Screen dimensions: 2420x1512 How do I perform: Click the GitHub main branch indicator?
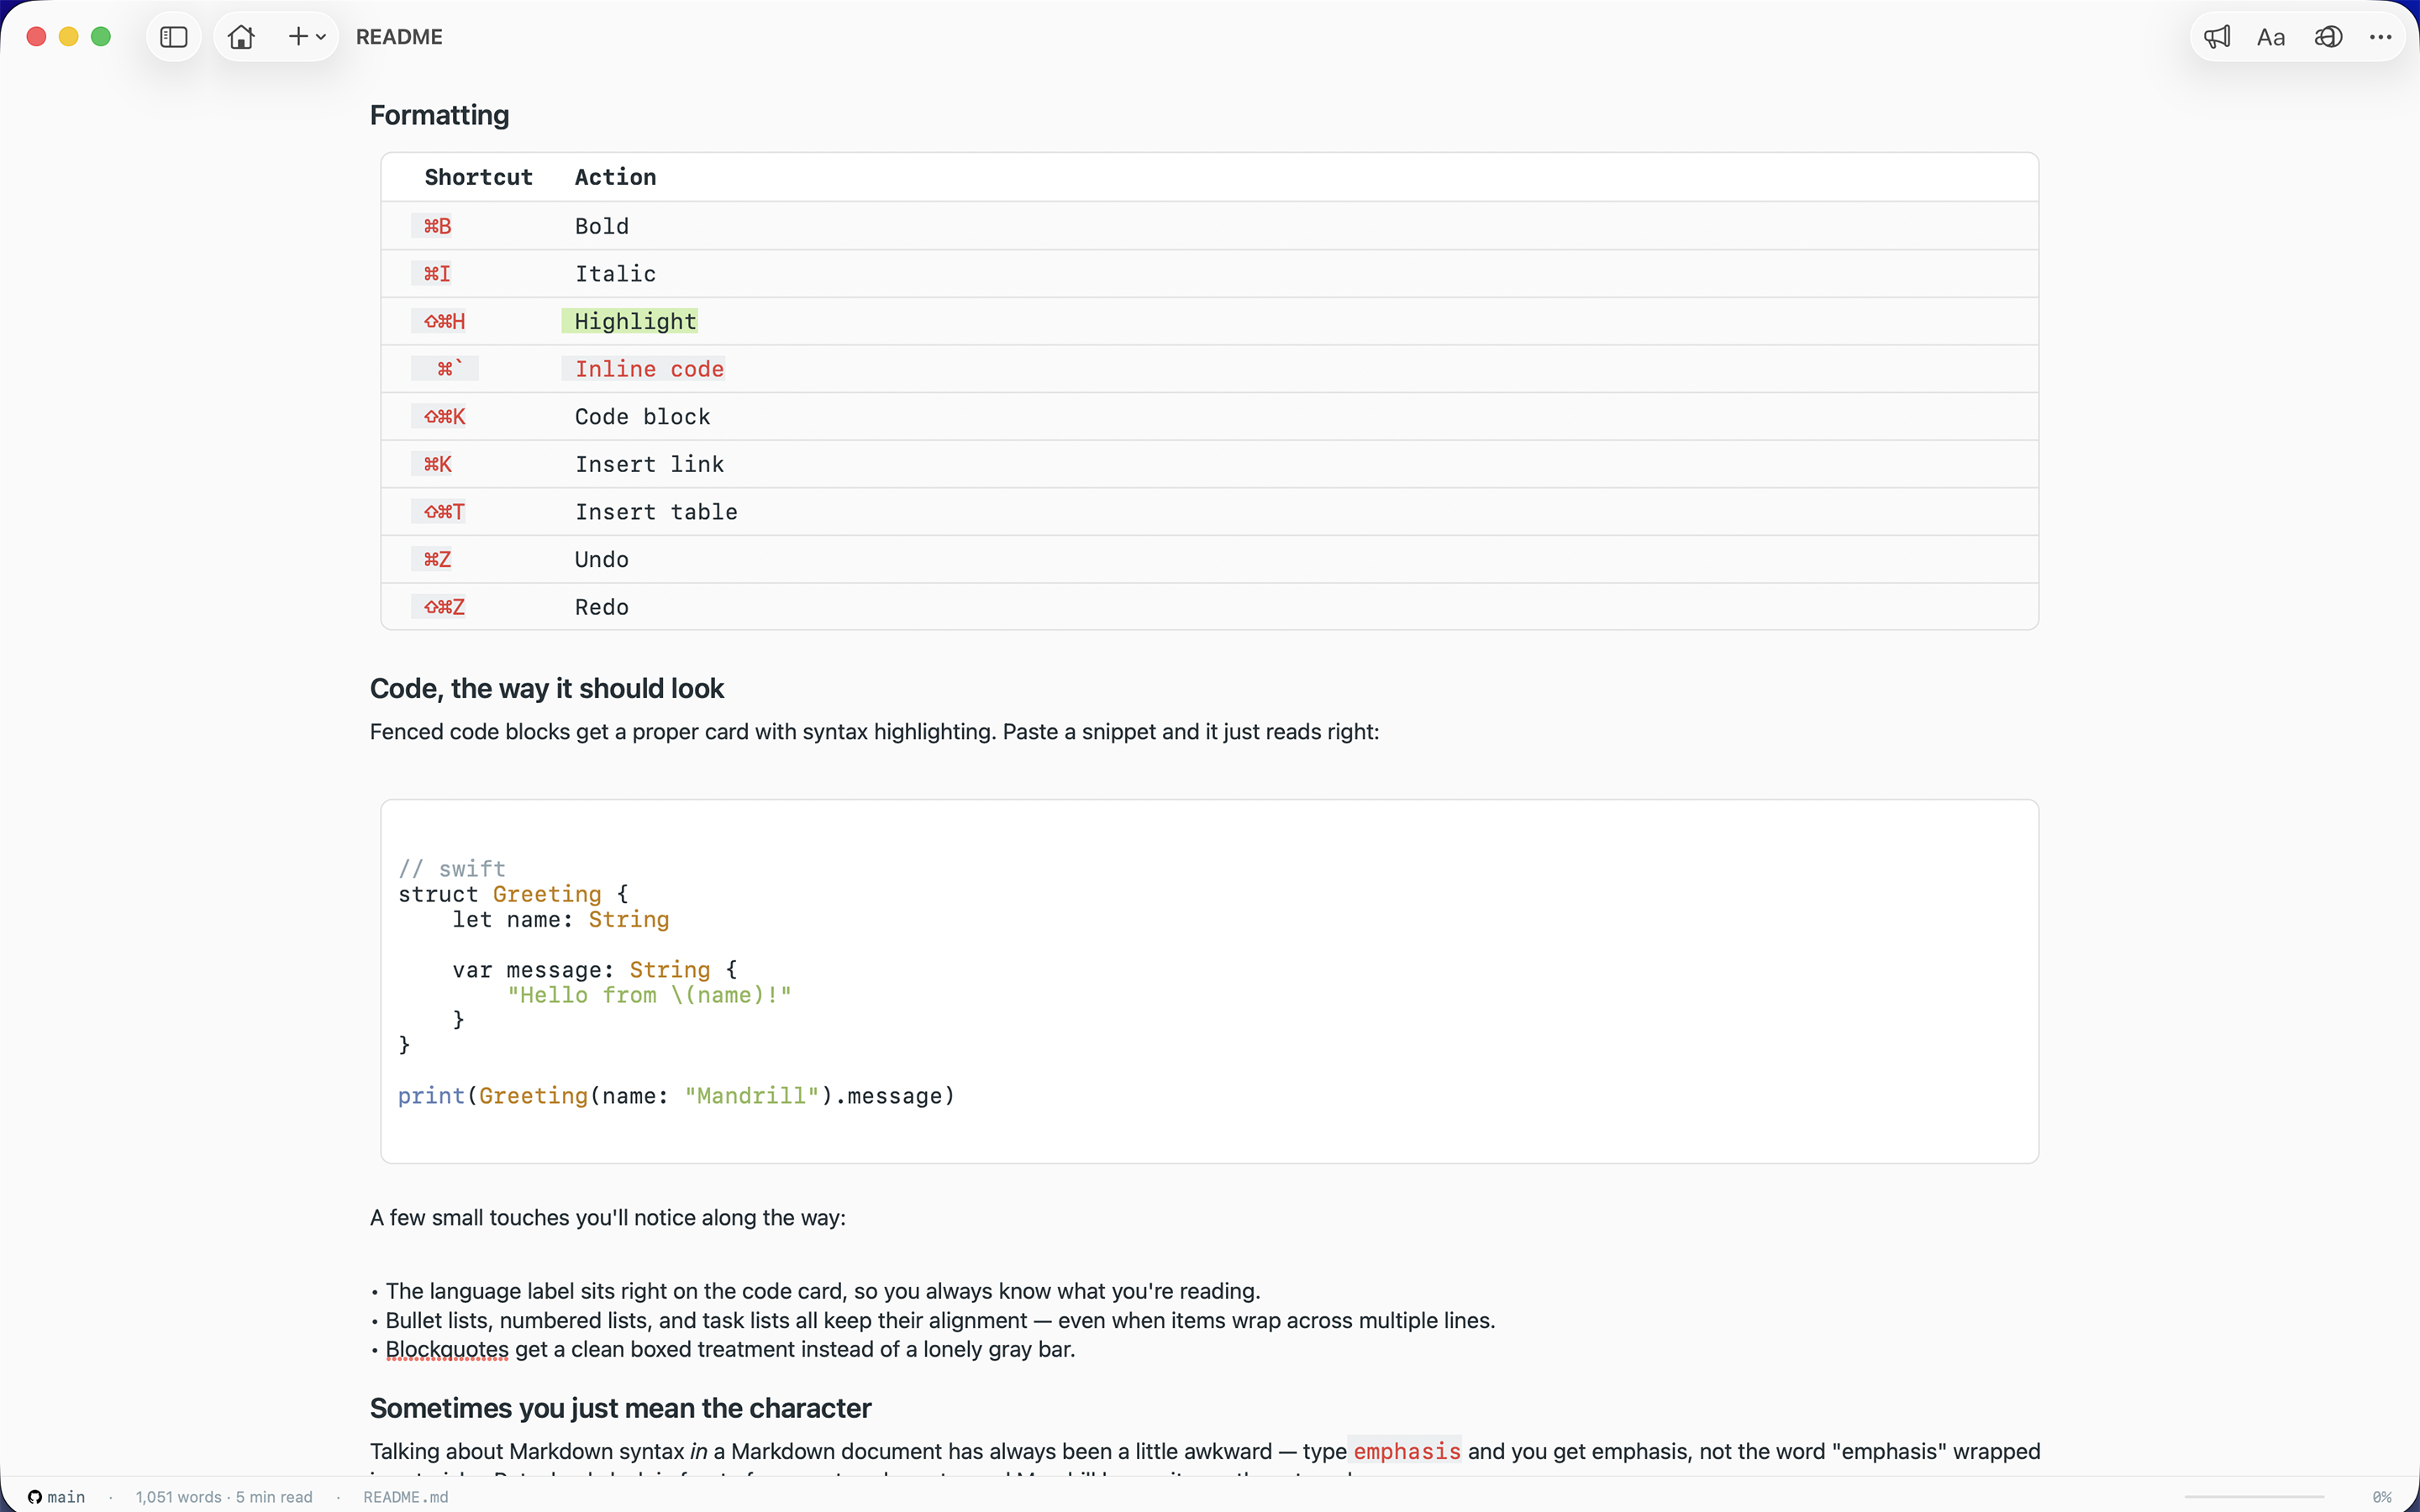pyautogui.click(x=57, y=1496)
